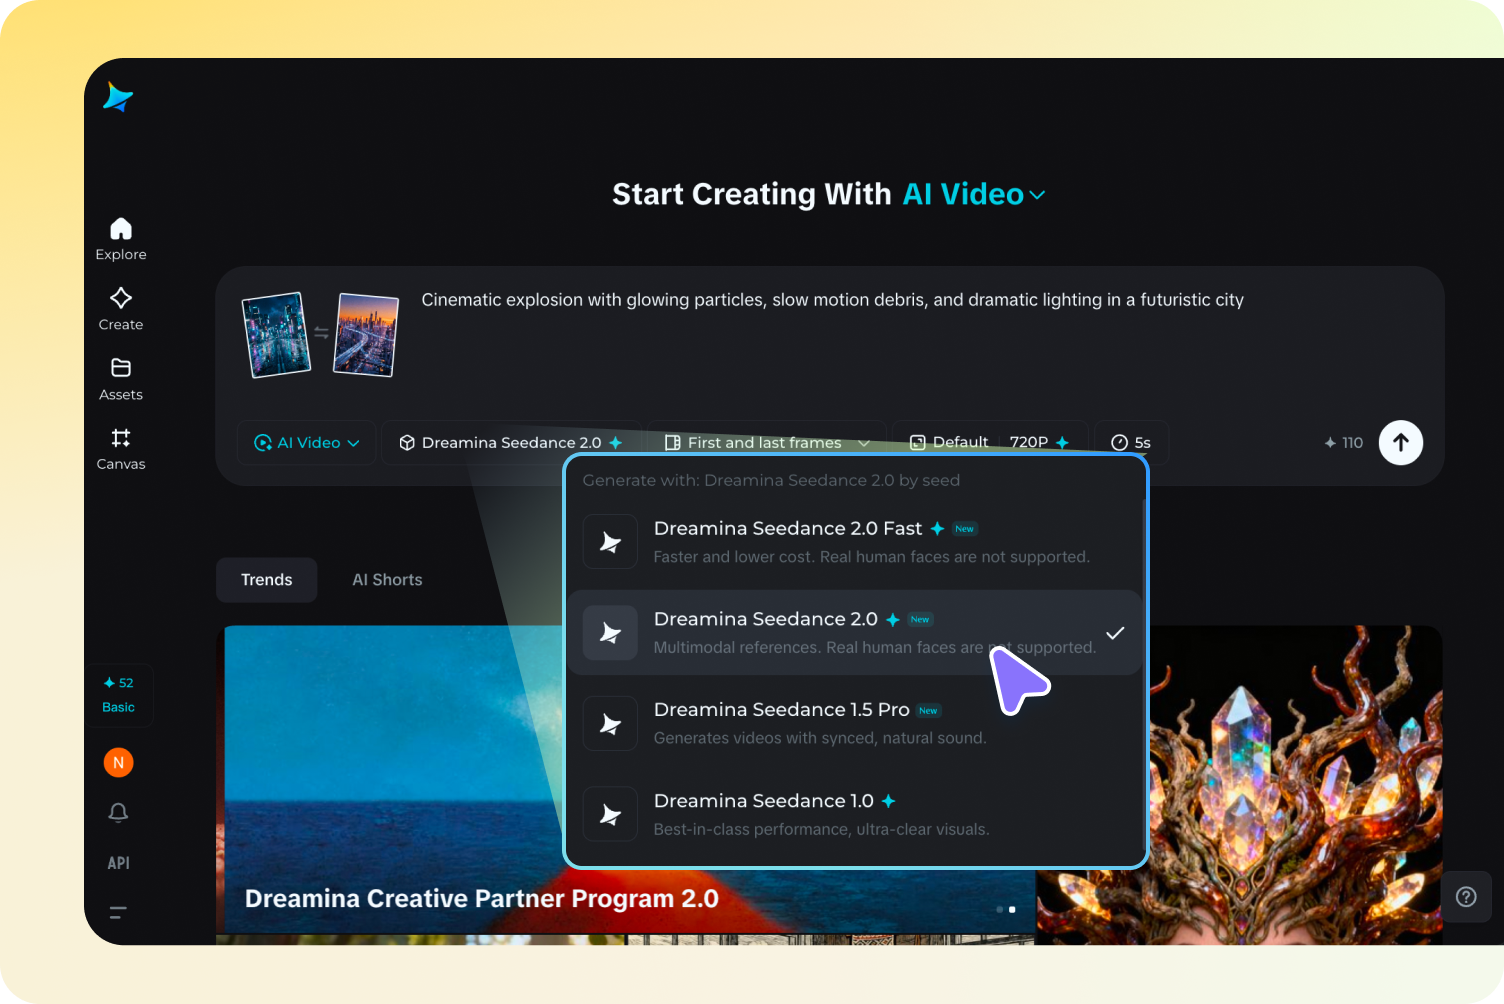Open the Assets folder
Image resolution: width=1504 pixels, height=1004 pixels.
121,379
